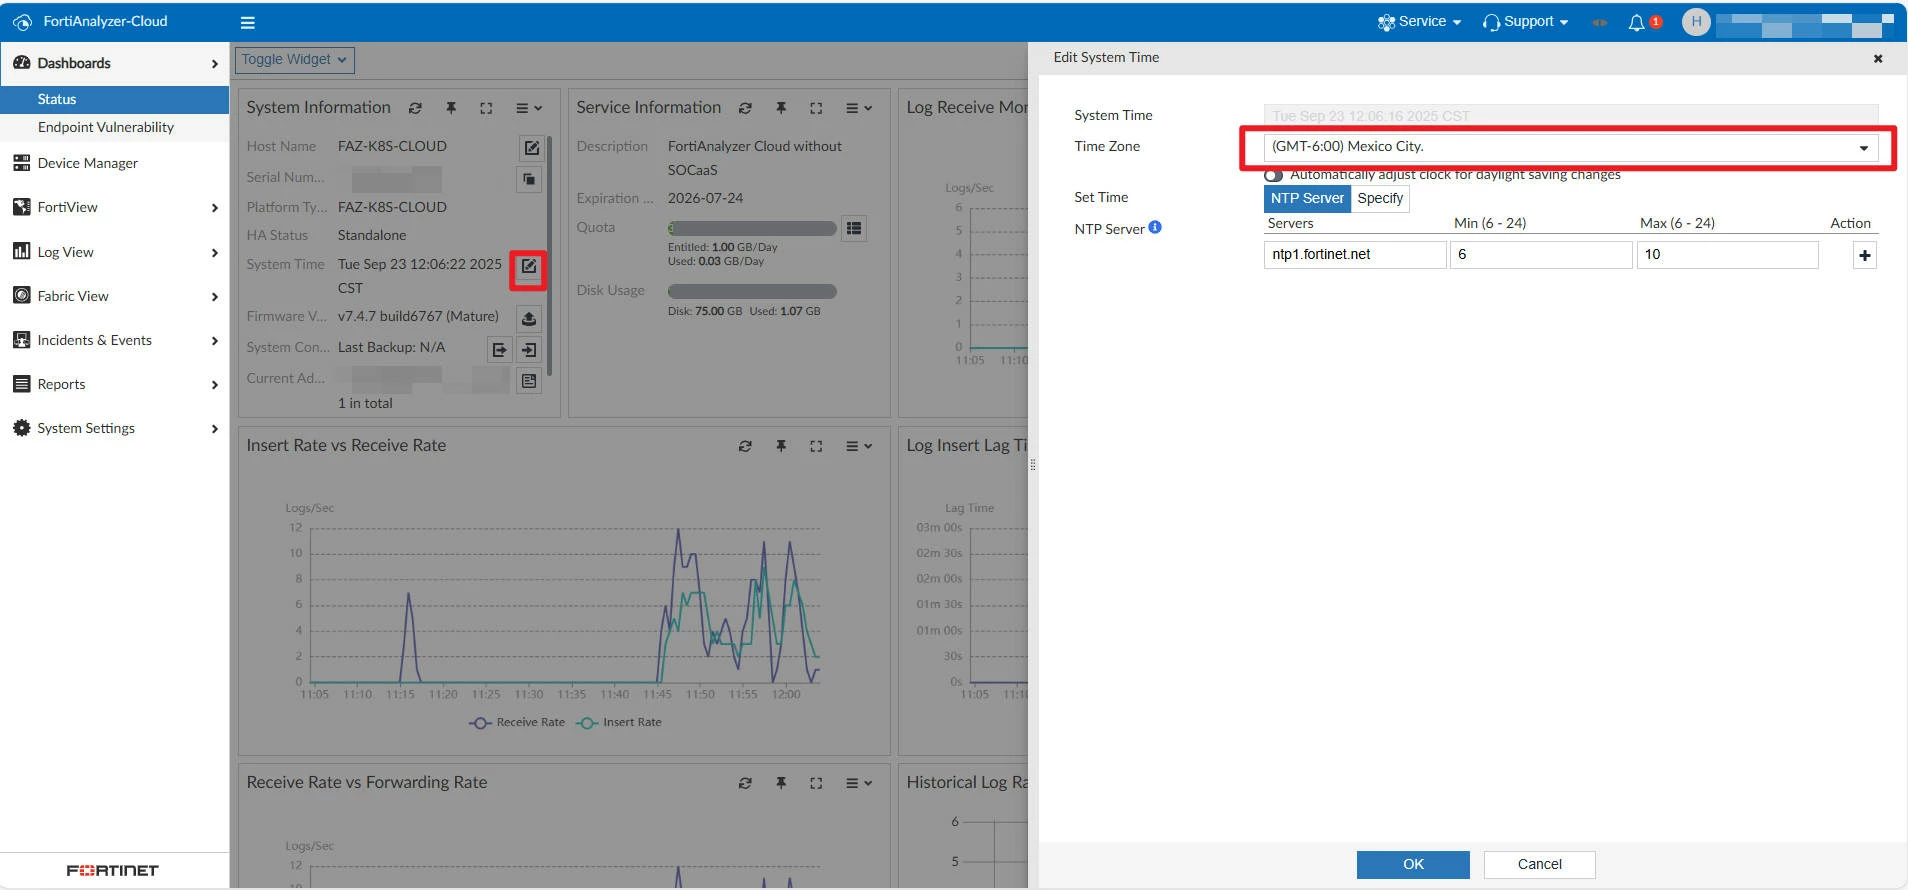Click the NTP Min value field
The height and width of the screenshot is (890, 1908).
[1541, 255]
